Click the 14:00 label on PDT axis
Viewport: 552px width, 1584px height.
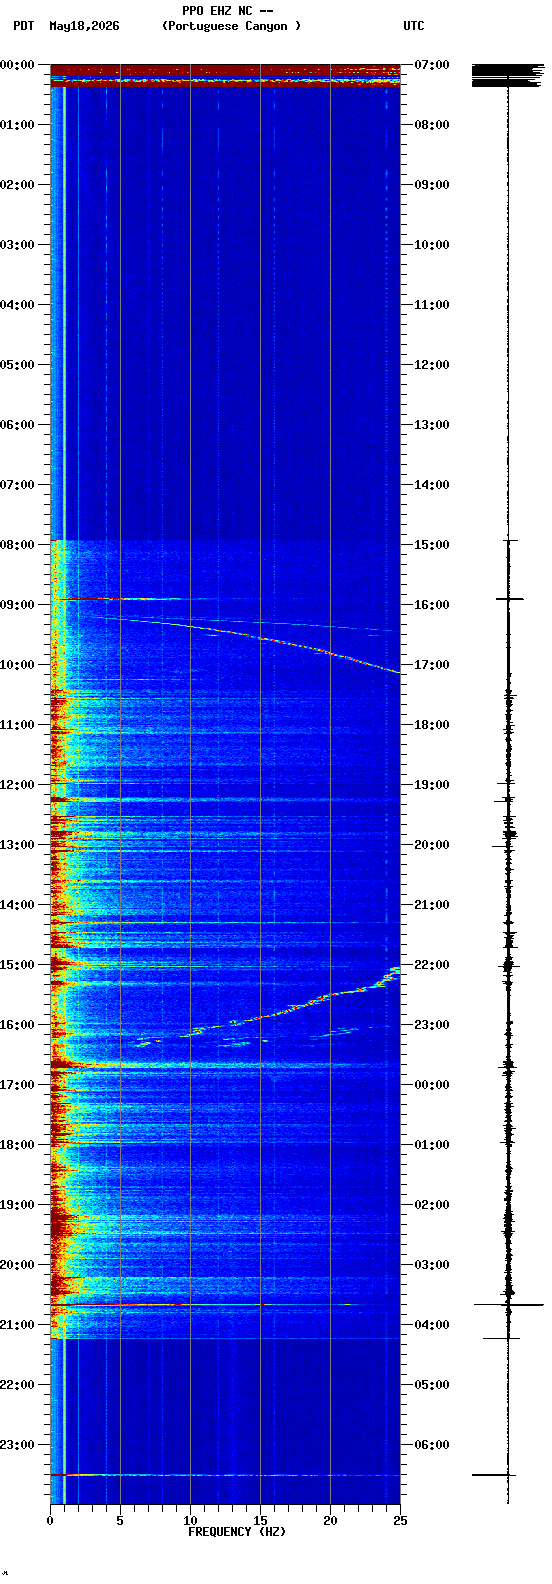point(17,904)
